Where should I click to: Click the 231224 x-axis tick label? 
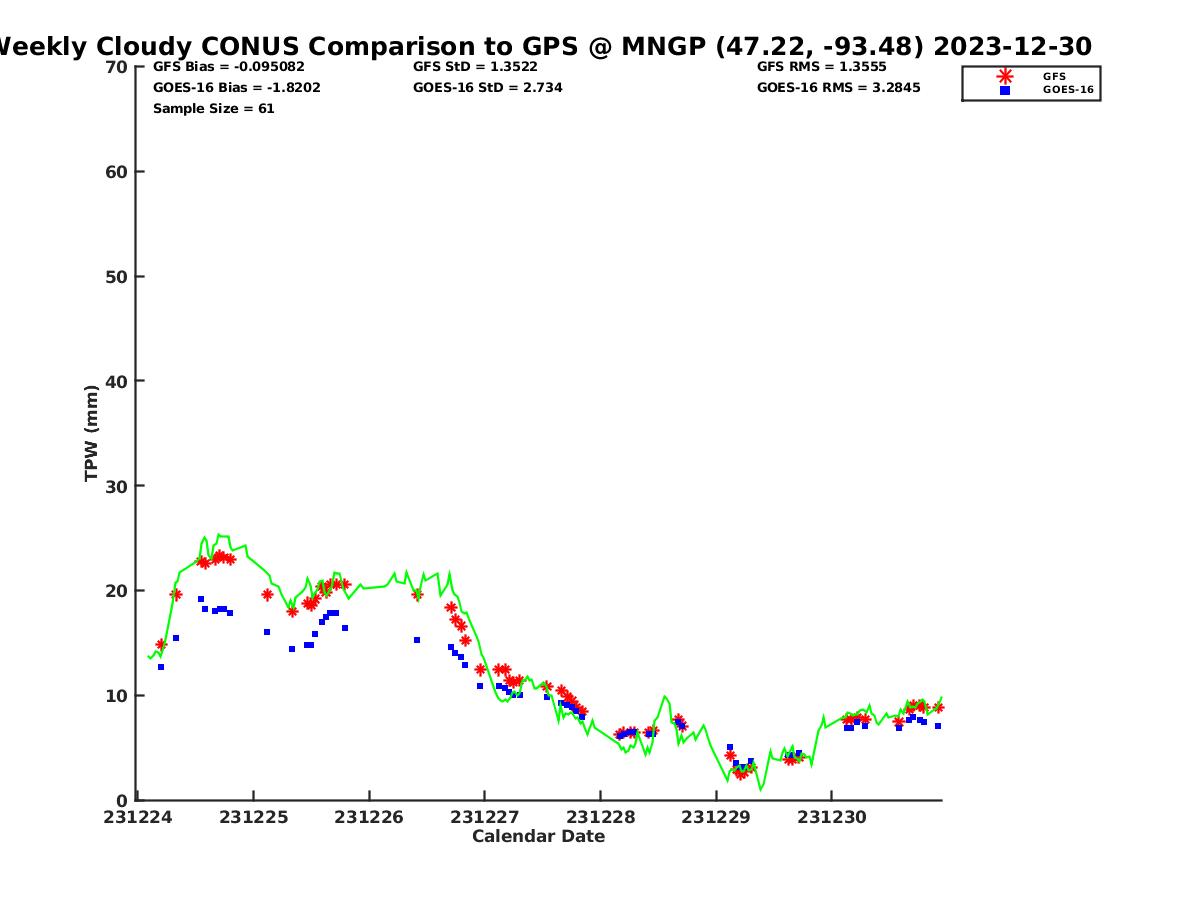[x=139, y=817]
